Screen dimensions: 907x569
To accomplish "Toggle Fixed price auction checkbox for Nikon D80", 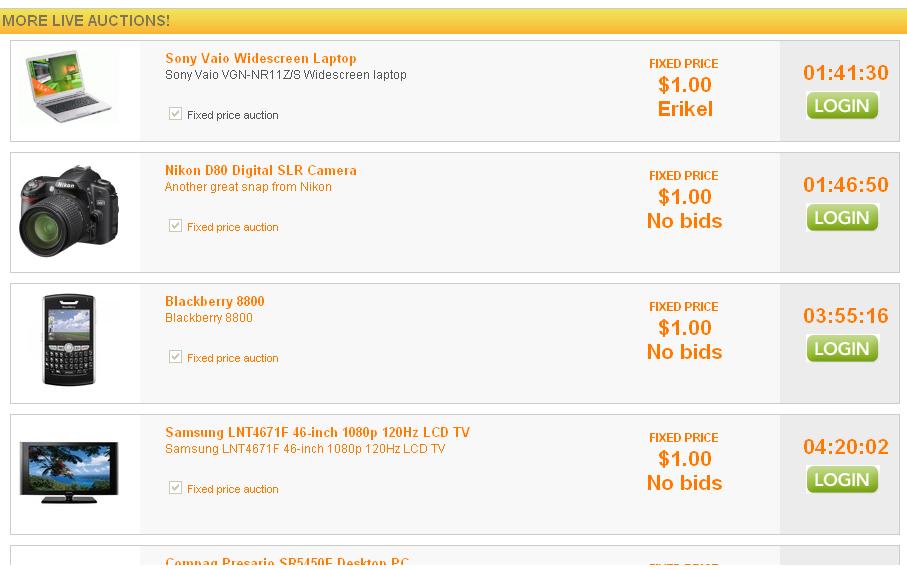I will coord(175,226).
